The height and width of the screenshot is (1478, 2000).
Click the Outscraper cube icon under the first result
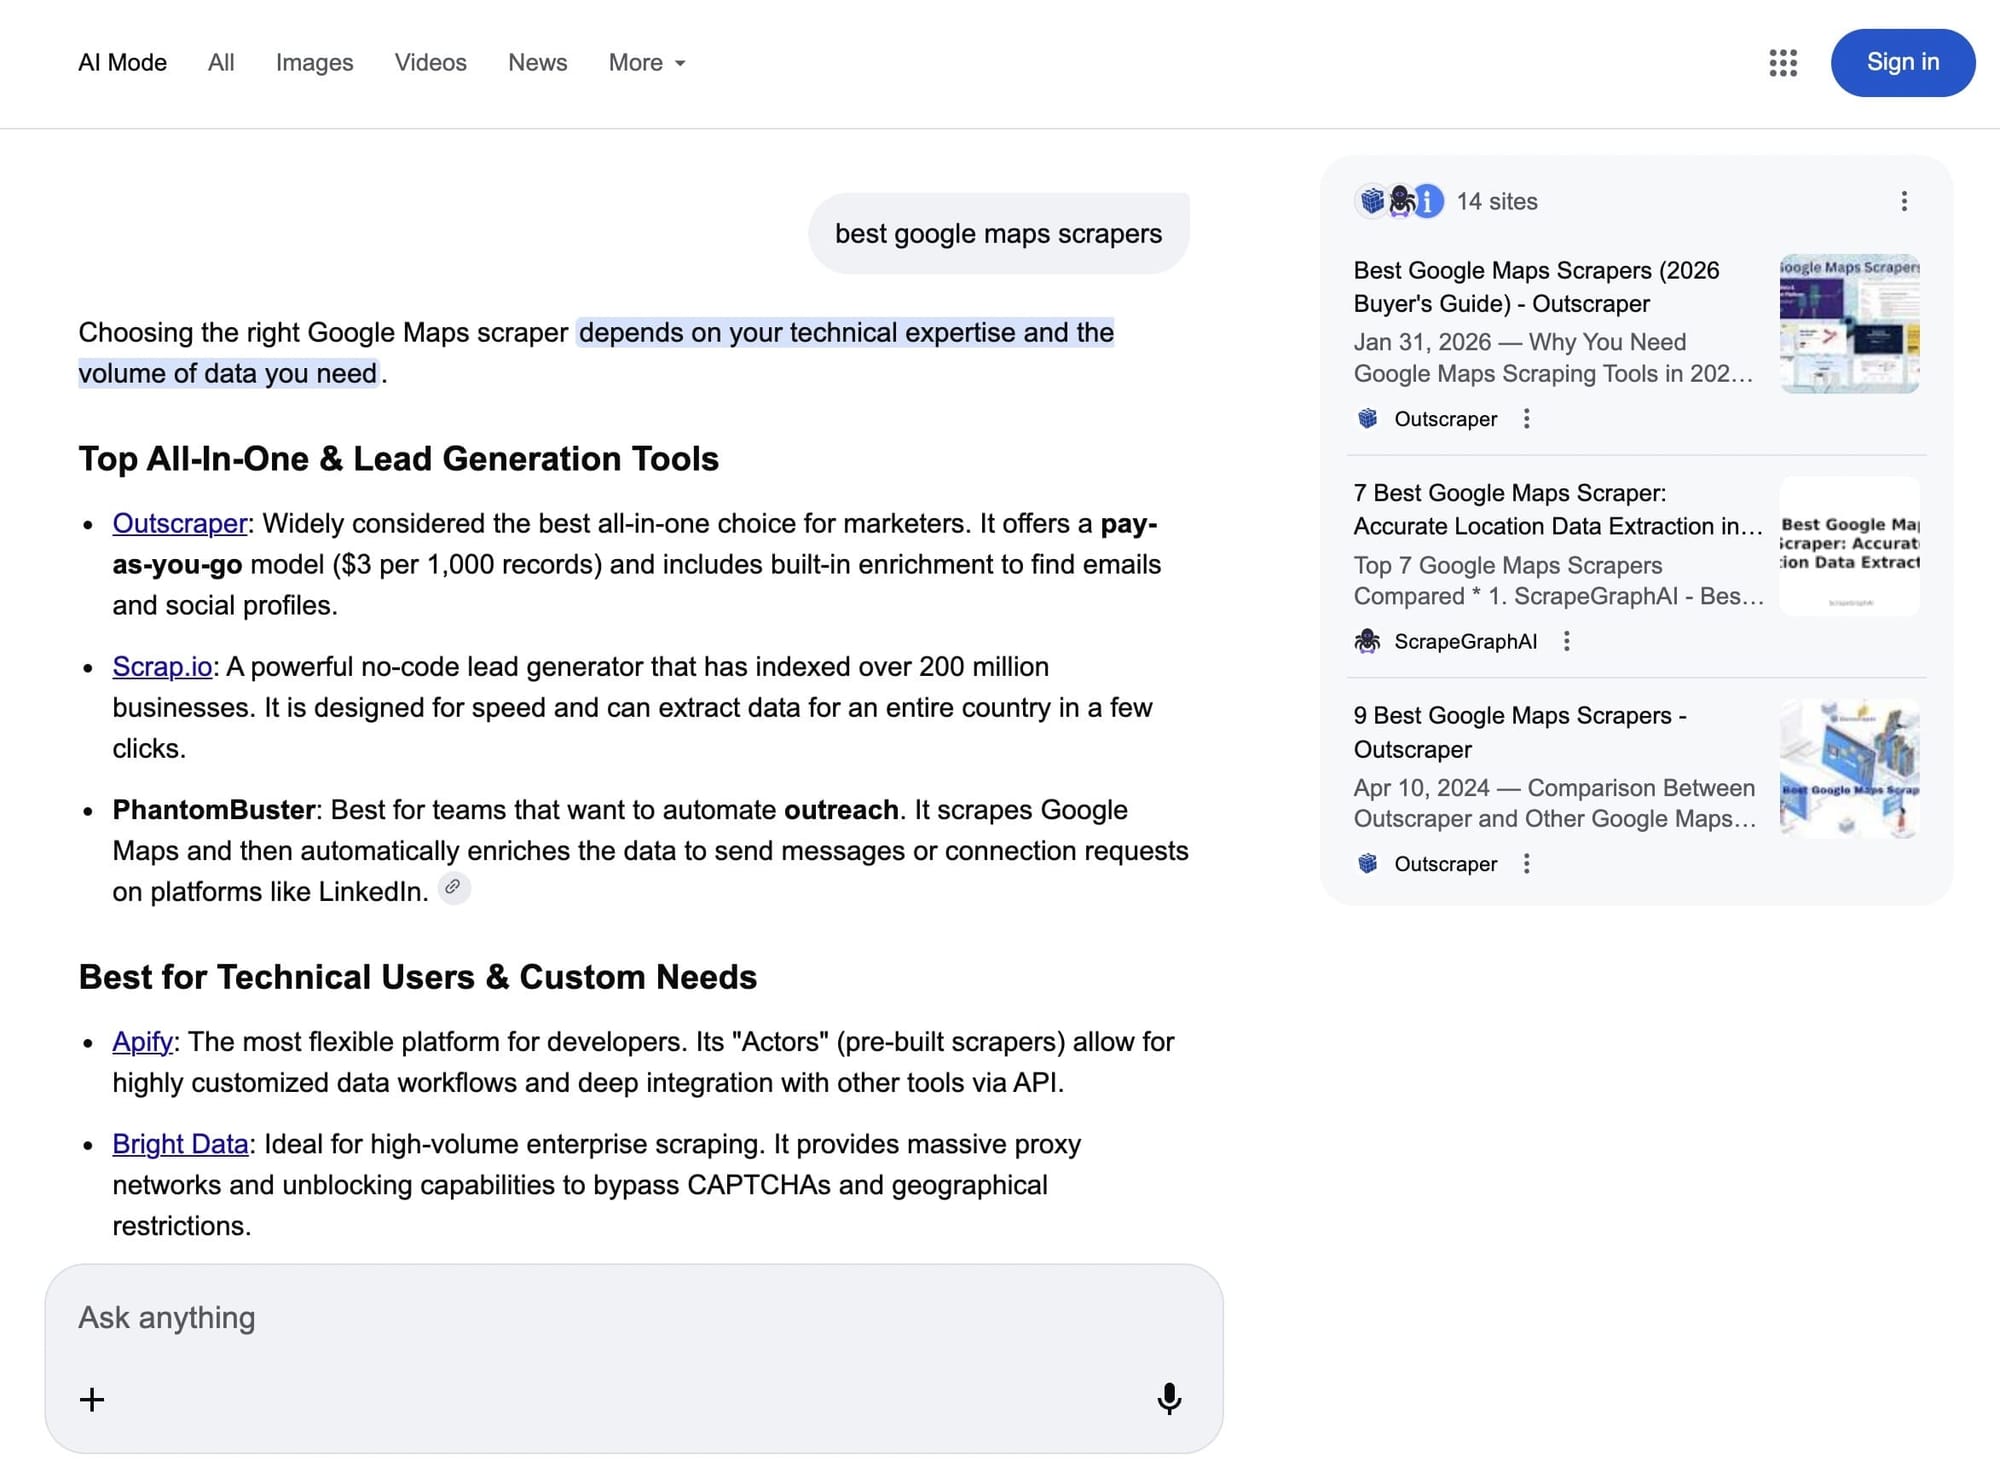pyautogui.click(x=1366, y=419)
